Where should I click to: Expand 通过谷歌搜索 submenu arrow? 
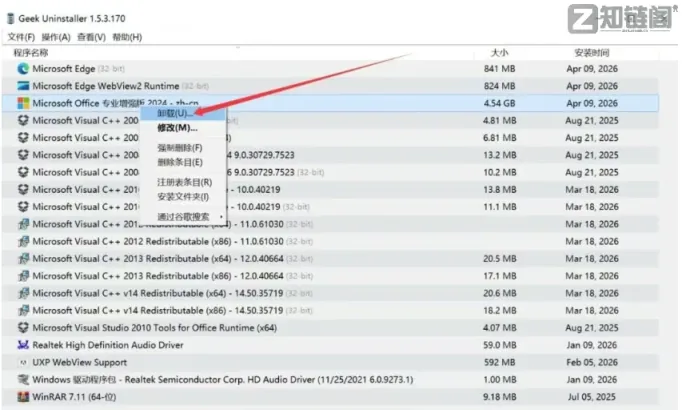221,217
